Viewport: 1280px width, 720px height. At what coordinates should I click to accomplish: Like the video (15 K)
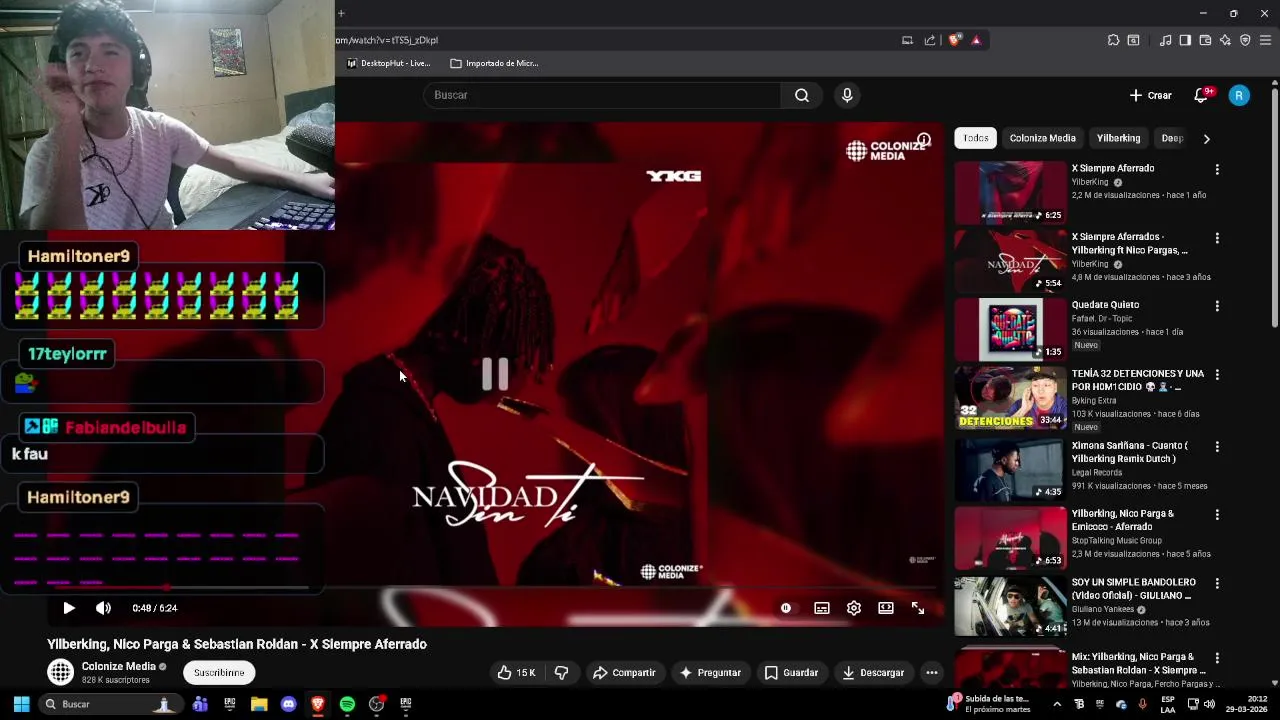click(x=517, y=673)
